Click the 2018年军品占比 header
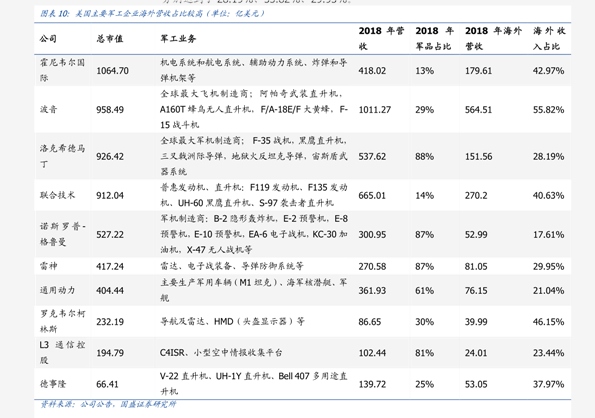 pyautogui.click(x=434, y=38)
